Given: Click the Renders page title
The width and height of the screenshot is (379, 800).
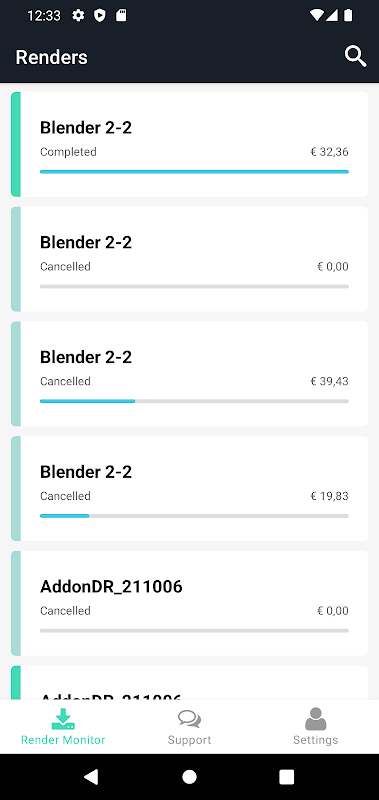Looking at the screenshot, I should click(52, 57).
